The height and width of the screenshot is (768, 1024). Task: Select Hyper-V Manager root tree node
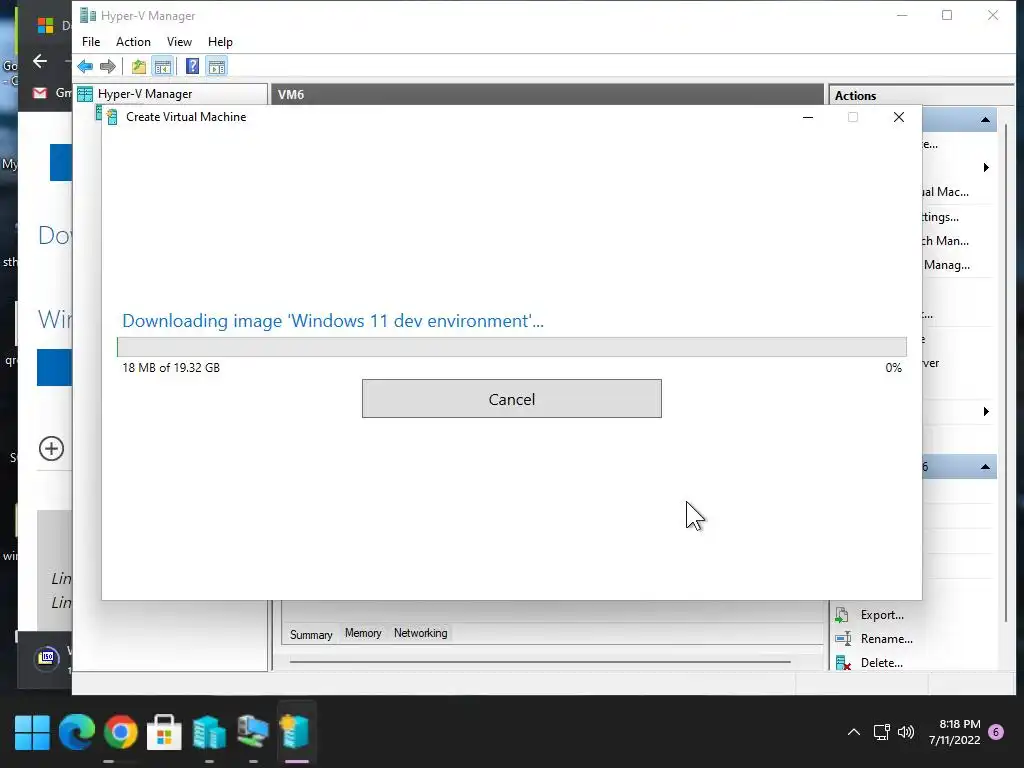coord(144,94)
